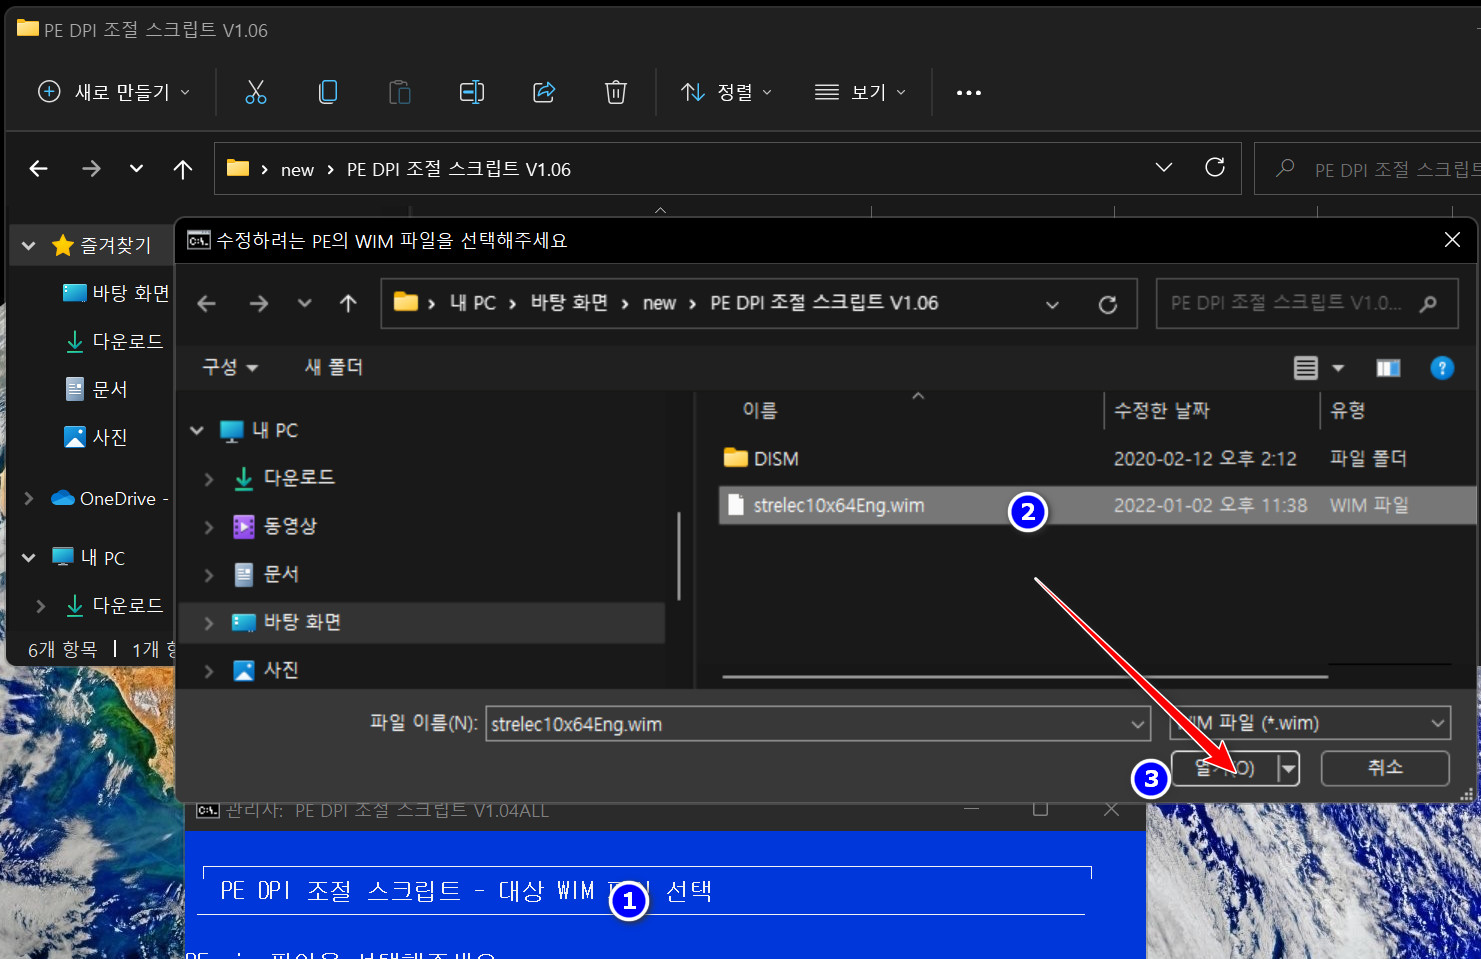The image size is (1481, 959).
Task: Click the dialog navigation tree scrollbar
Action: coord(679,556)
